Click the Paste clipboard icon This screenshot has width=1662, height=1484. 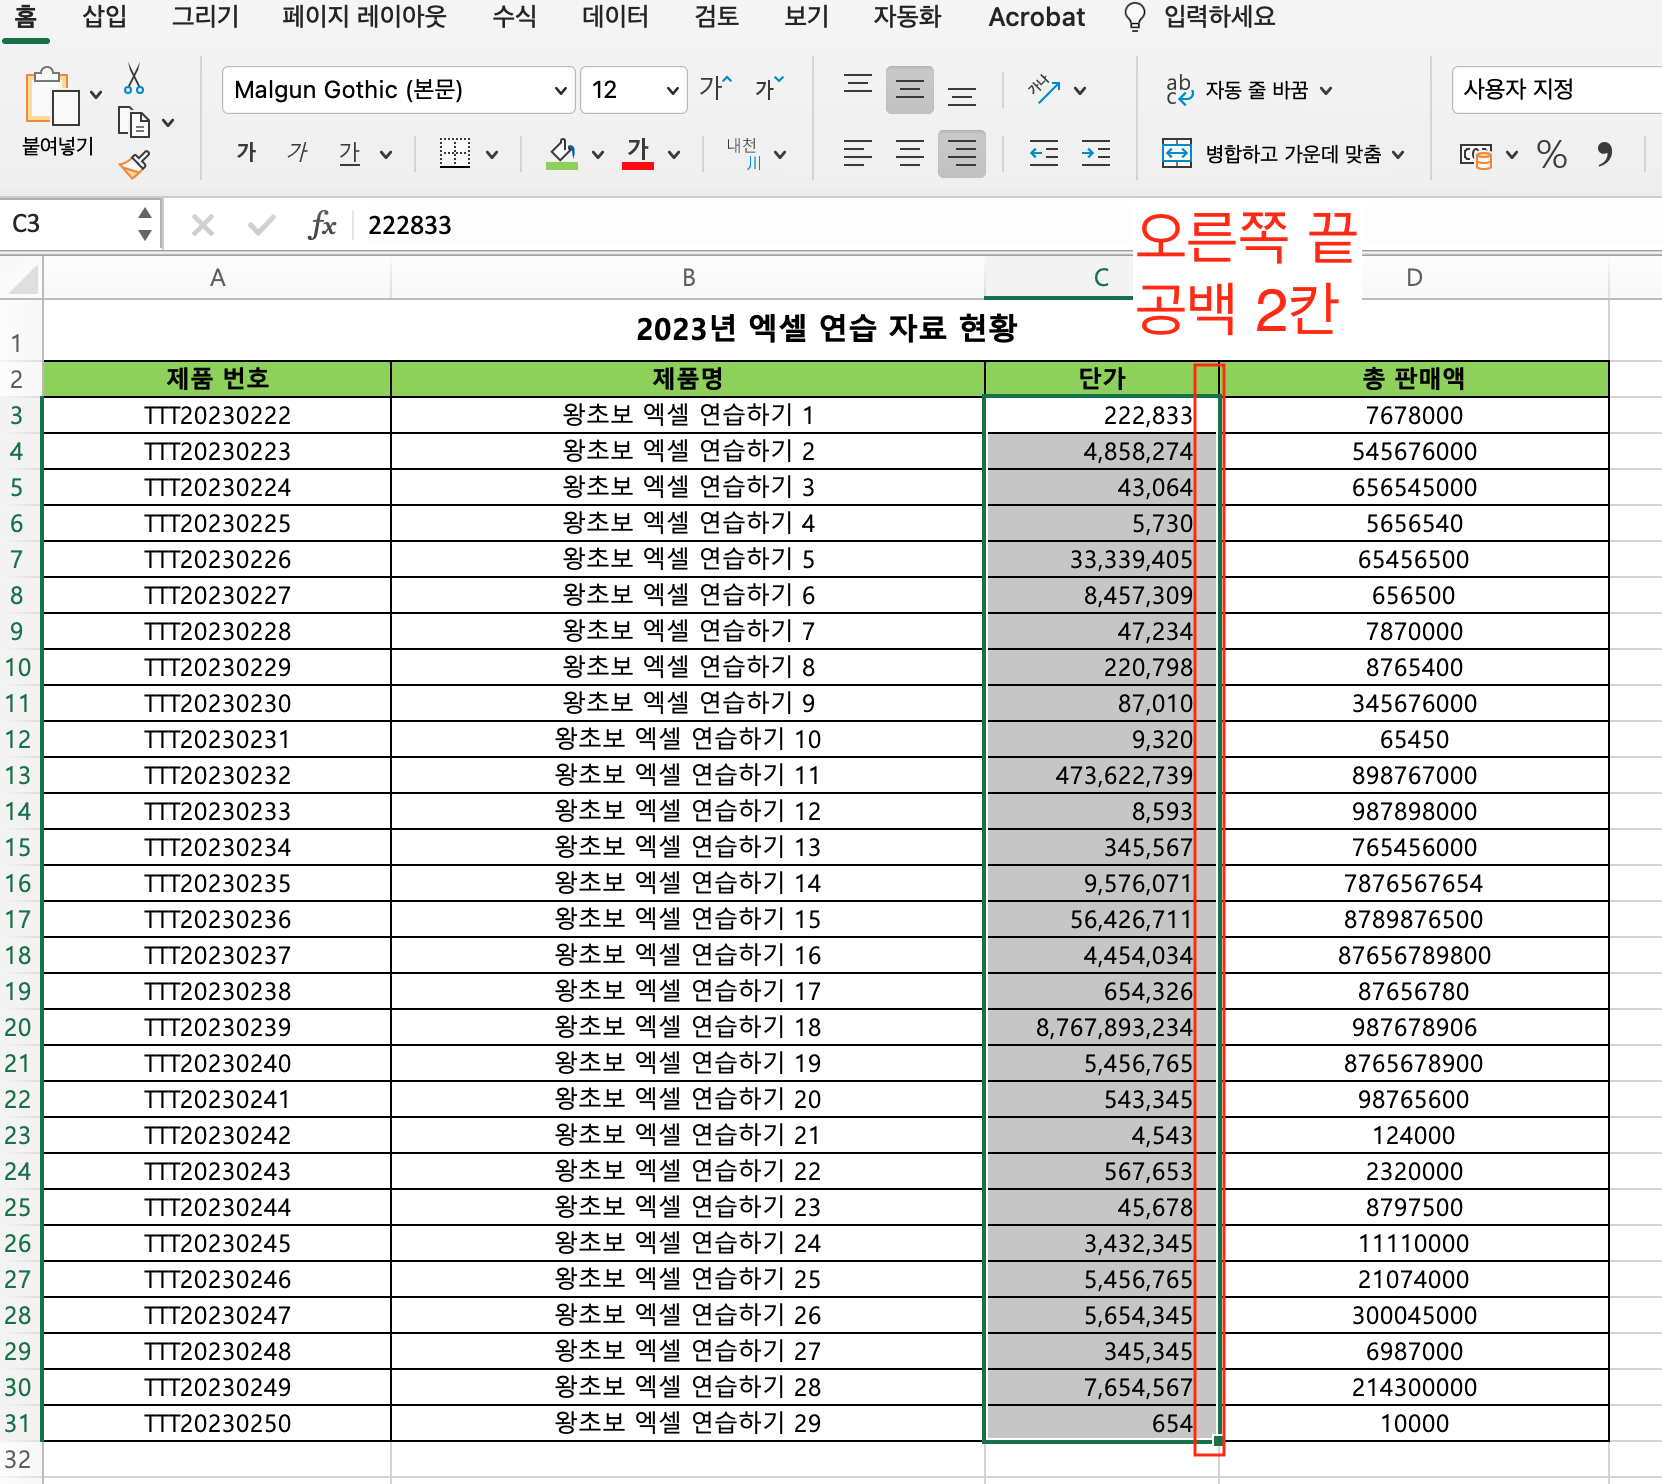tap(52, 97)
